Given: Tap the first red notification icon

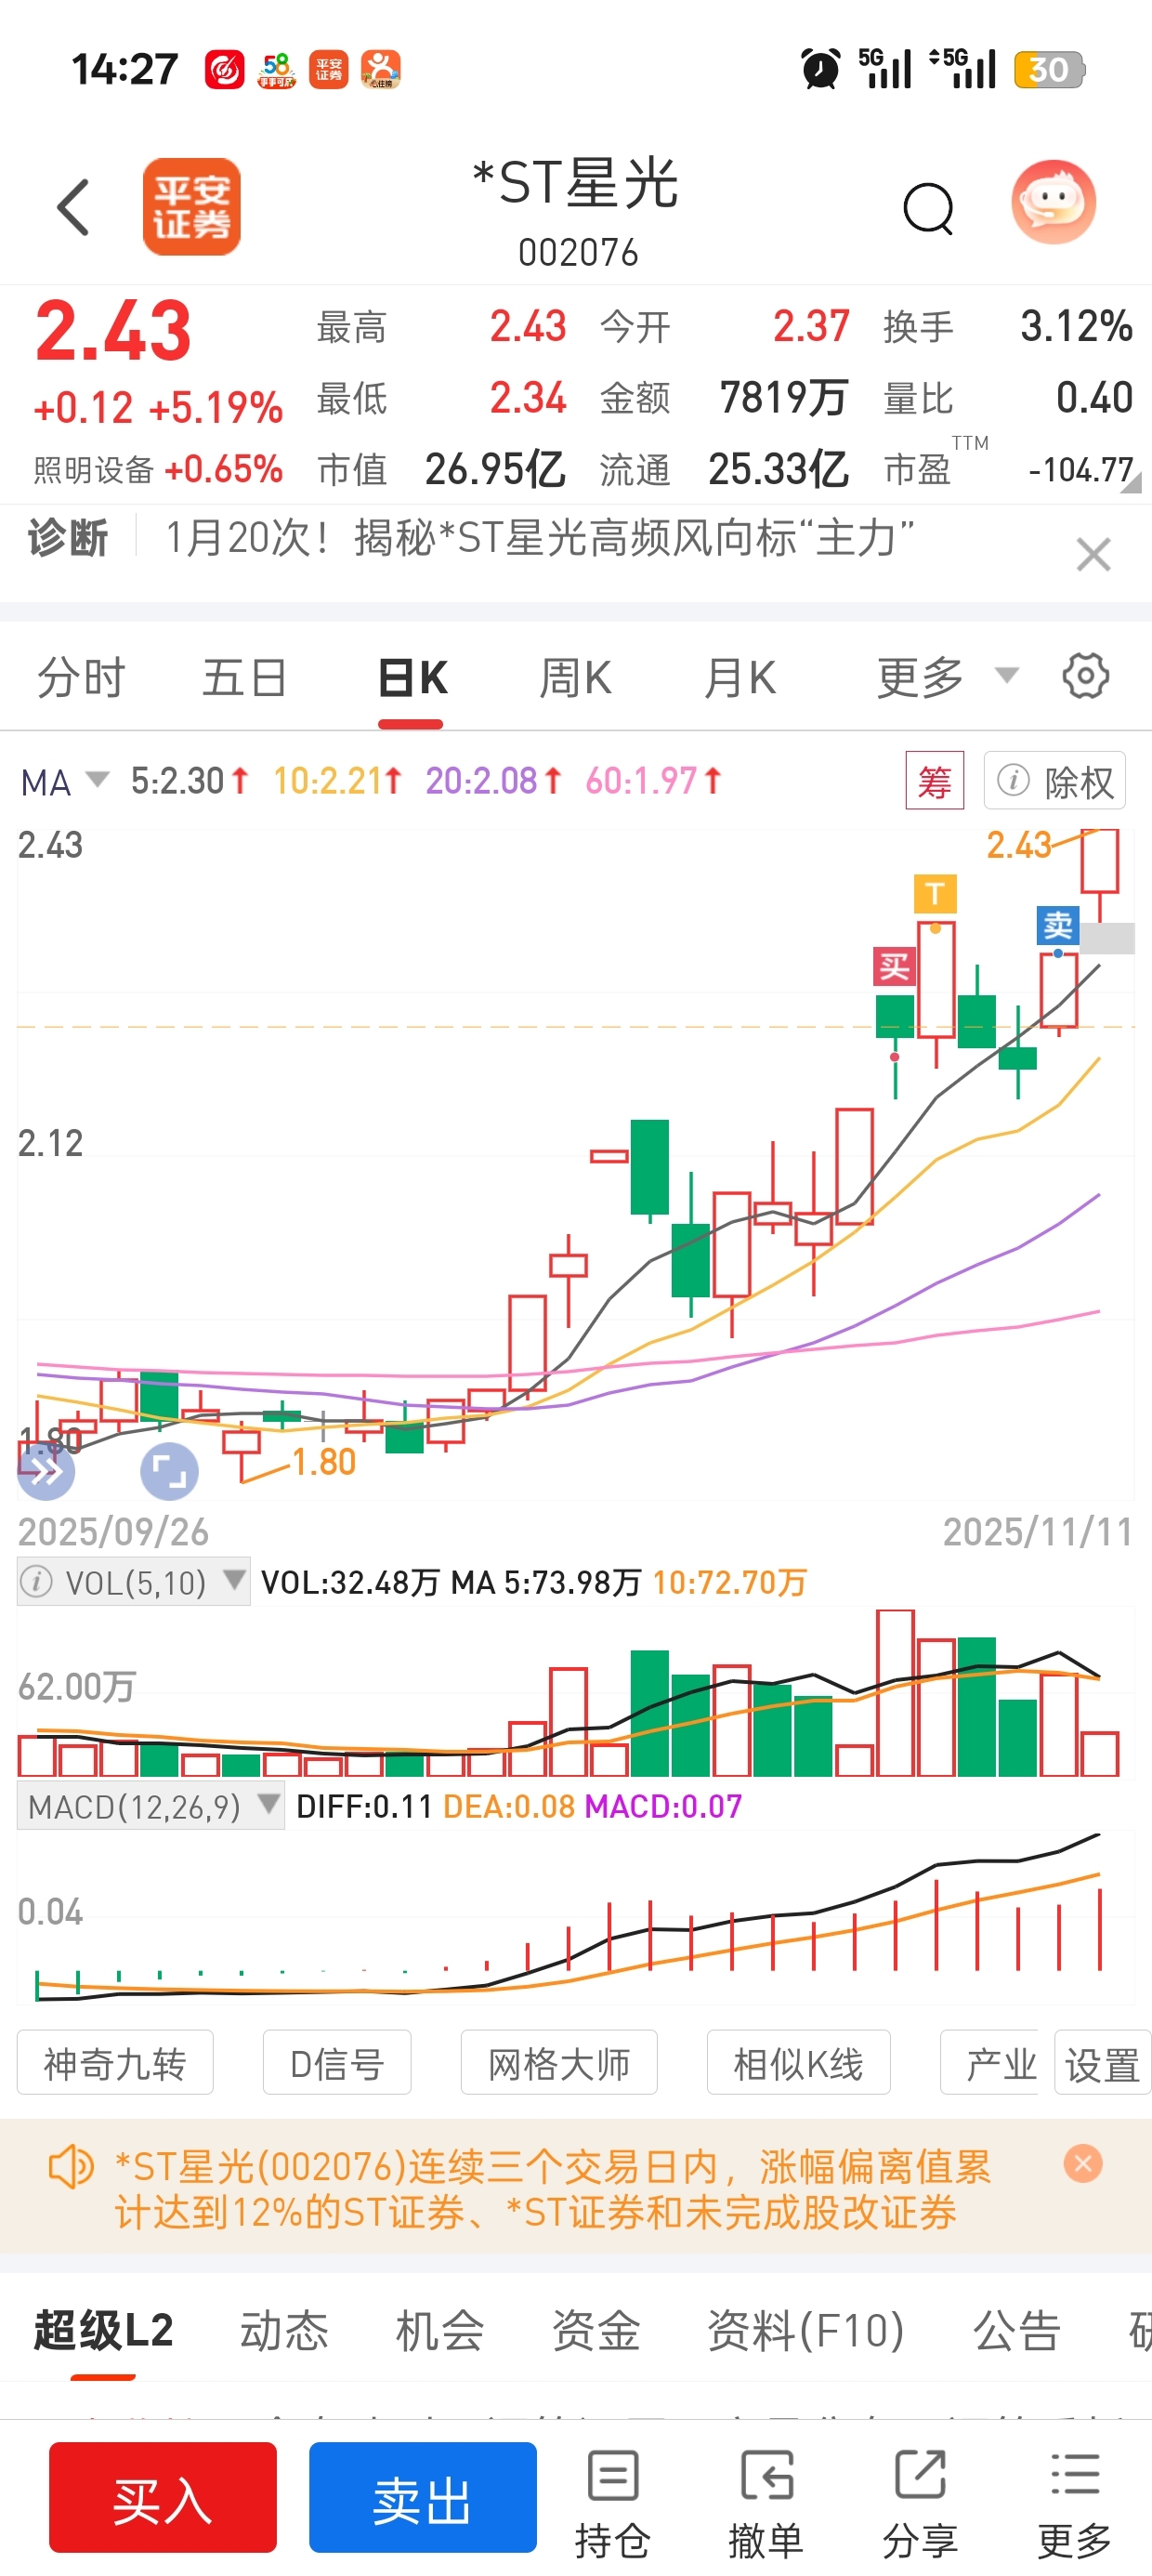Looking at the screenshot, I should click(225, 70).
